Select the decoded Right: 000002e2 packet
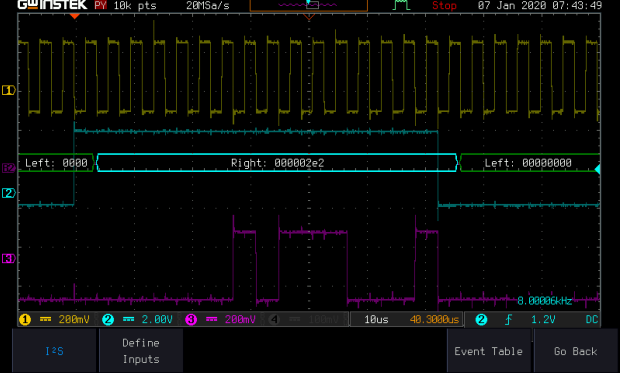The image size is (620, 373). click(x=277, y=163)
